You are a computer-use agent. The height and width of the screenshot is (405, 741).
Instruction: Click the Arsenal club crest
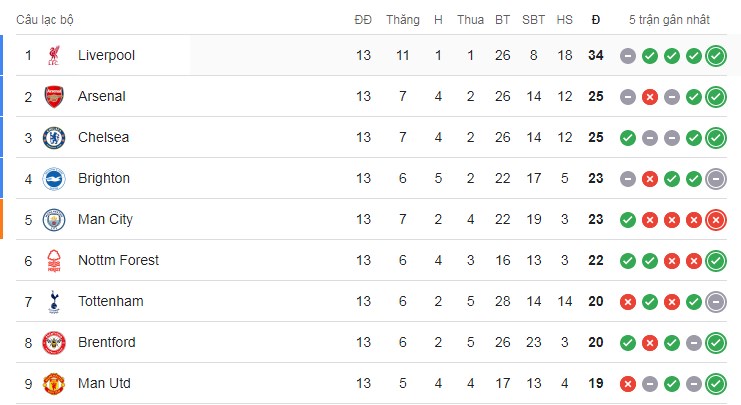pos(53,97)
